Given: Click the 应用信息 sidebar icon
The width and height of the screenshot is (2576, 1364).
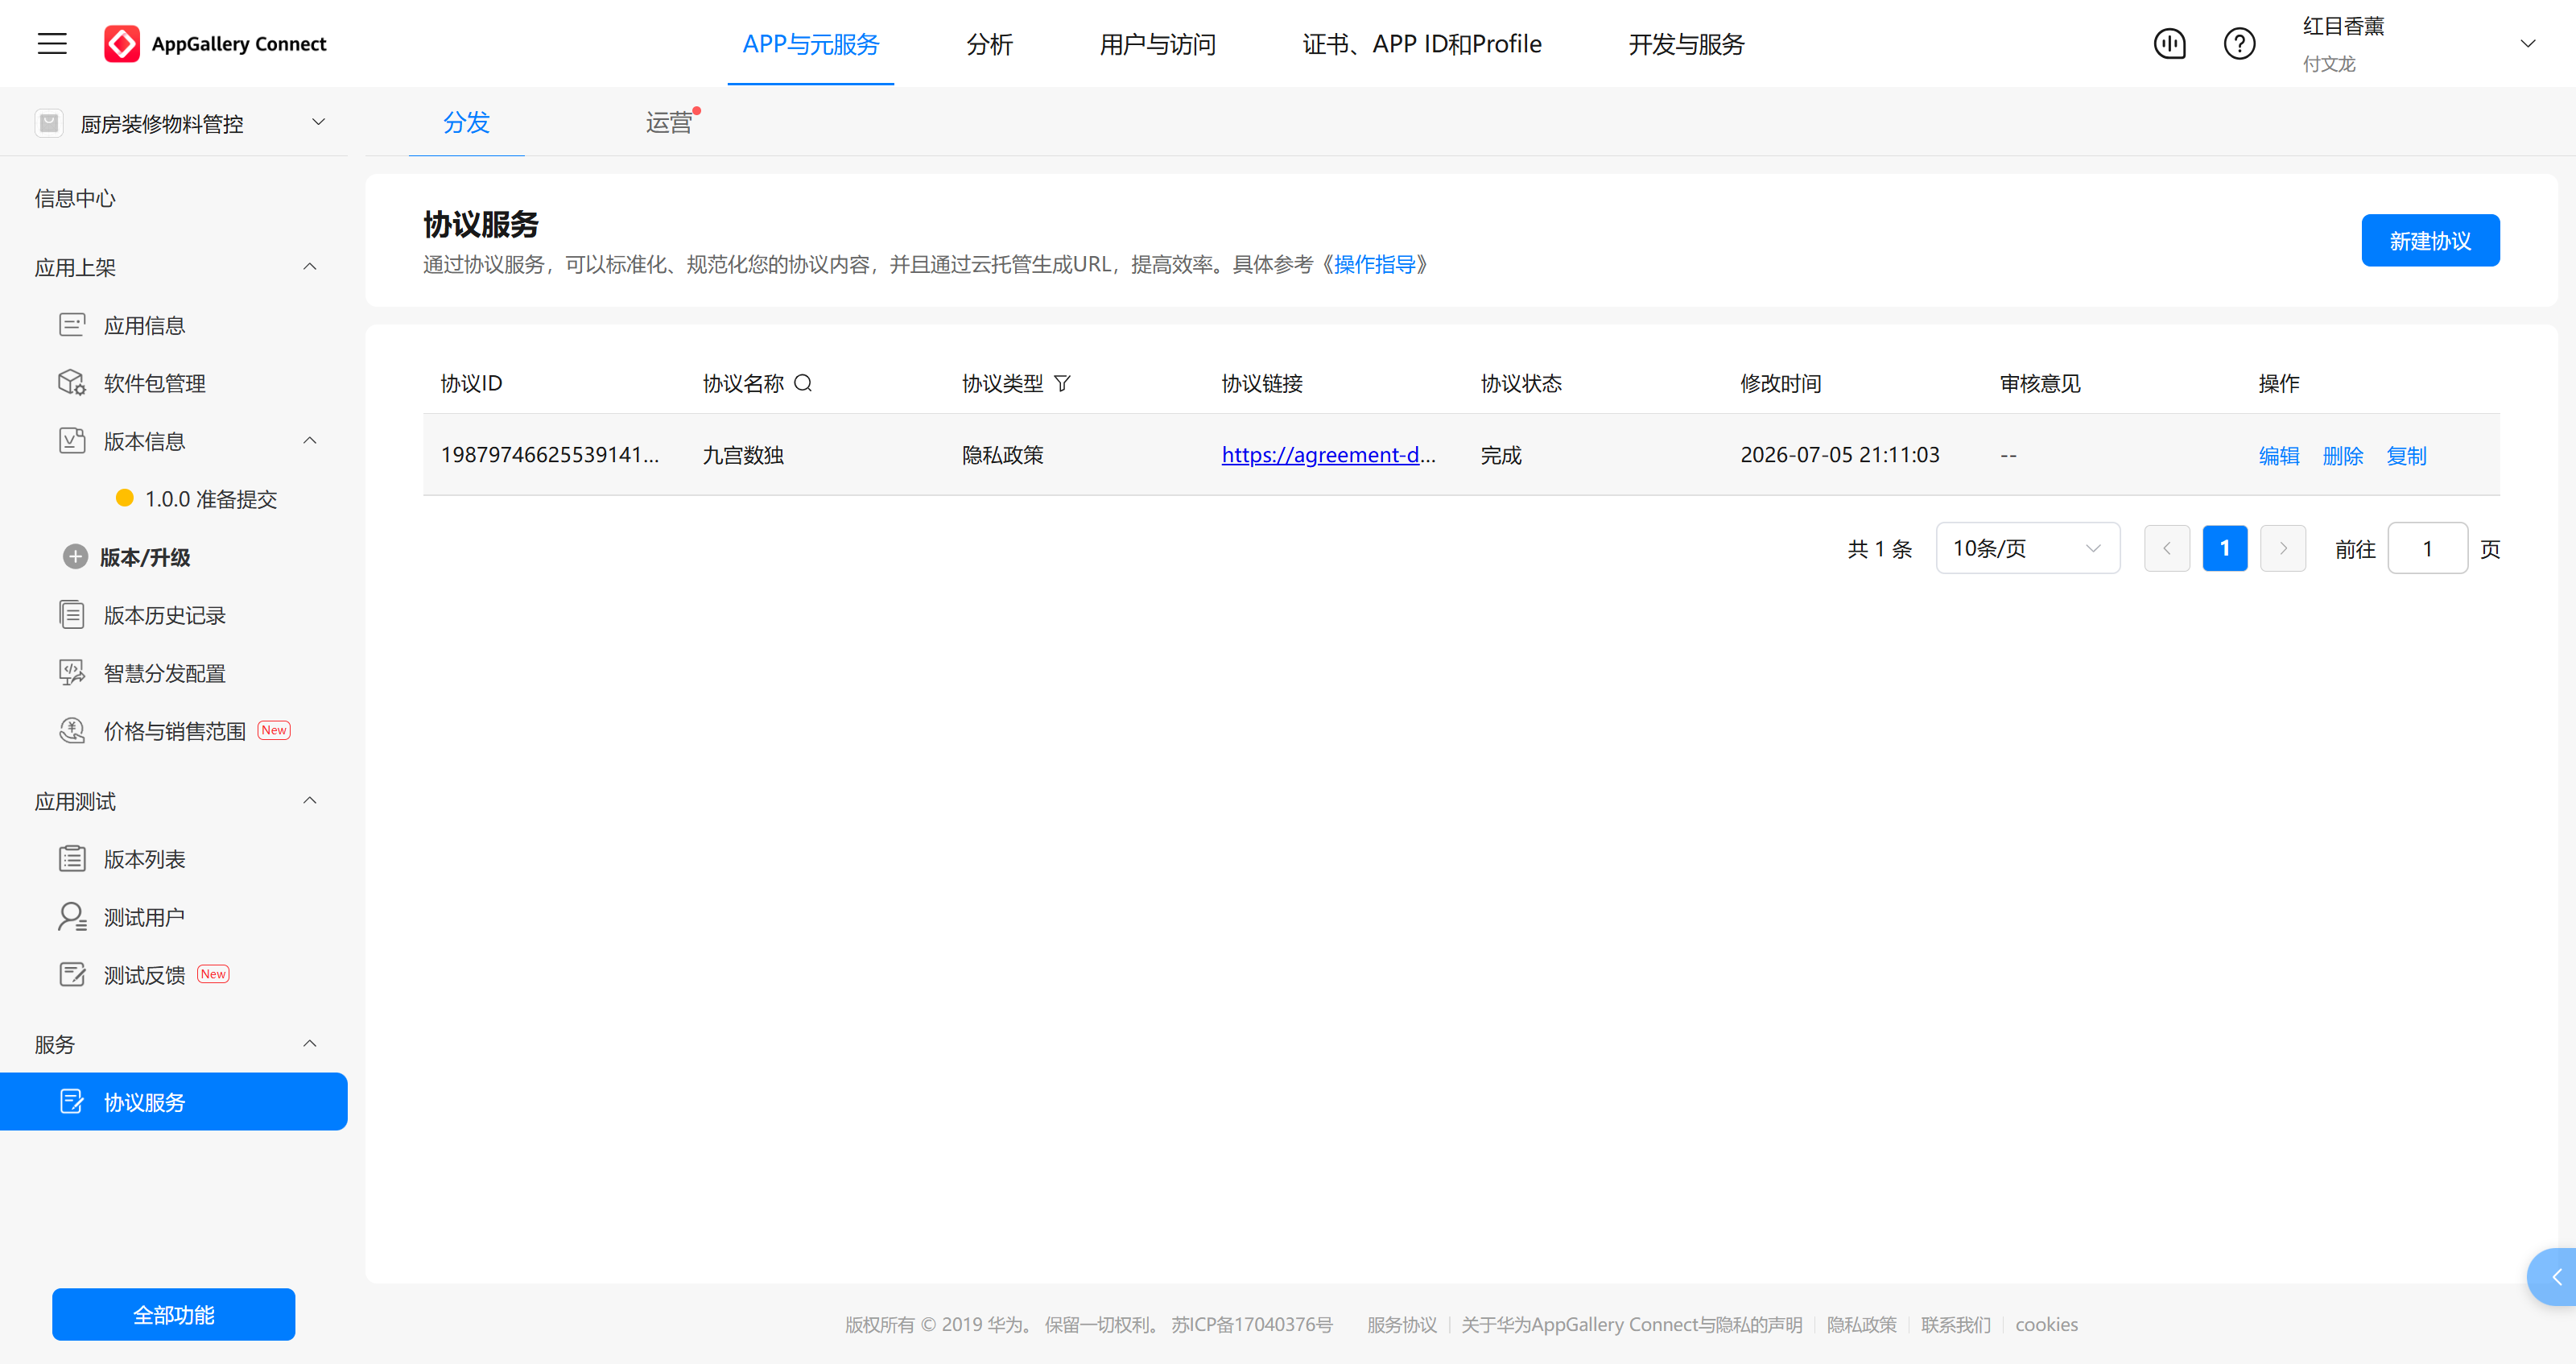Looking at the screenshot, I should tap(72, 325).
